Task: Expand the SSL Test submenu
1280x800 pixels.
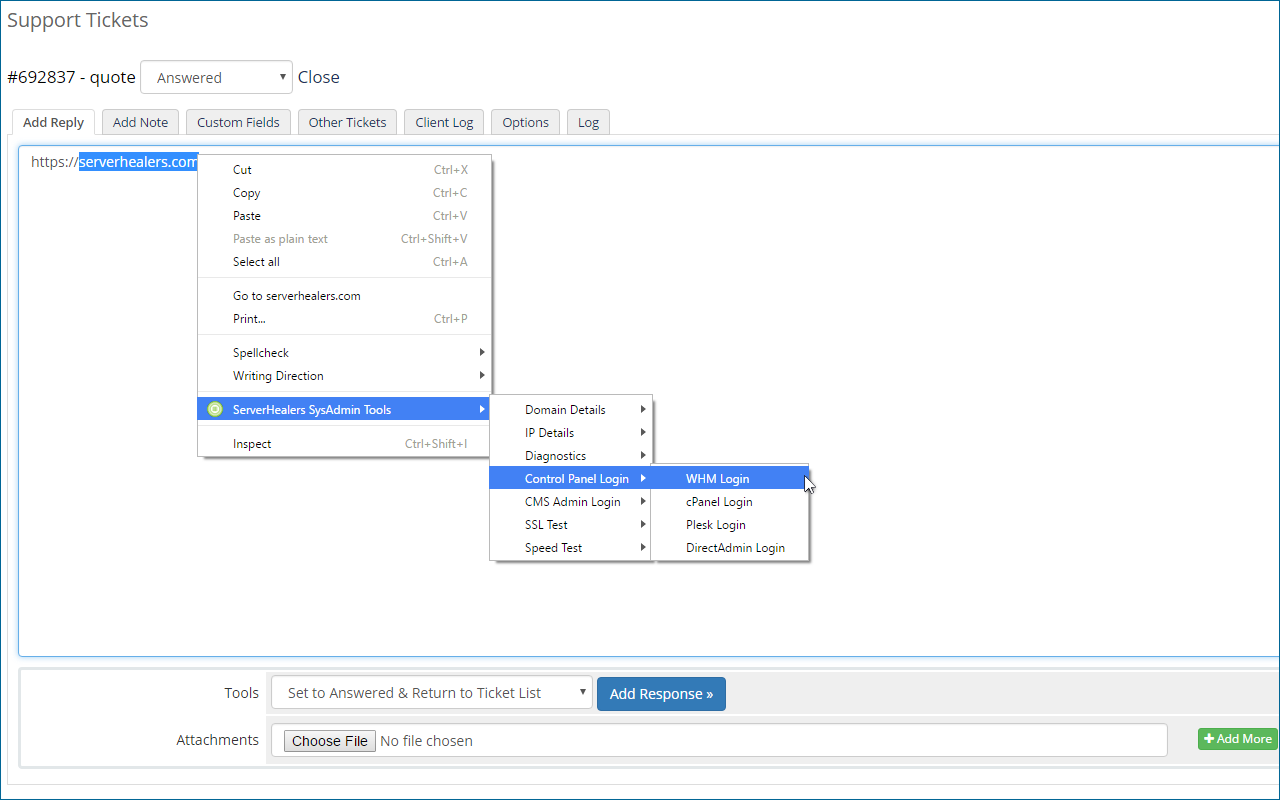Action: tap(570, 525)
